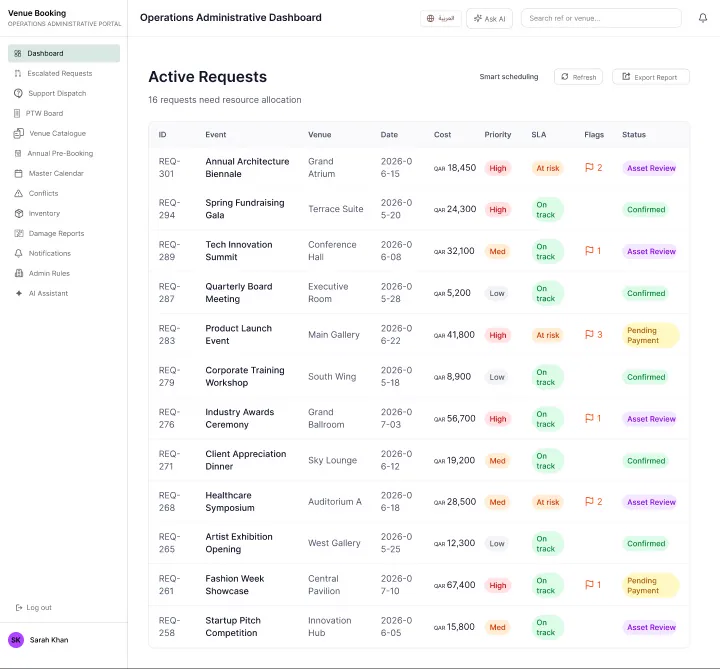Select the Annual Architecture Biennale event
The height and width of the screenshot is (669, 720).
[x=247, y=168]
